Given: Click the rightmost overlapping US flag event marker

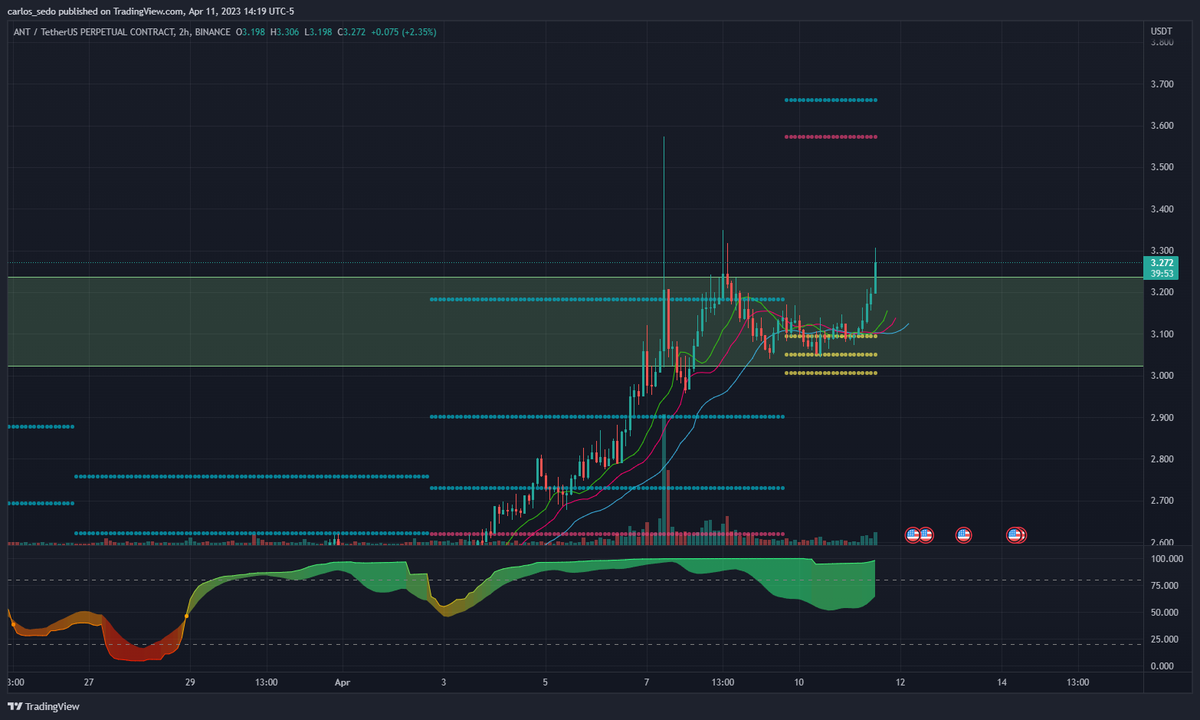Looking at the screenshot, I should pyautogui.click(x=1020, y=535).
